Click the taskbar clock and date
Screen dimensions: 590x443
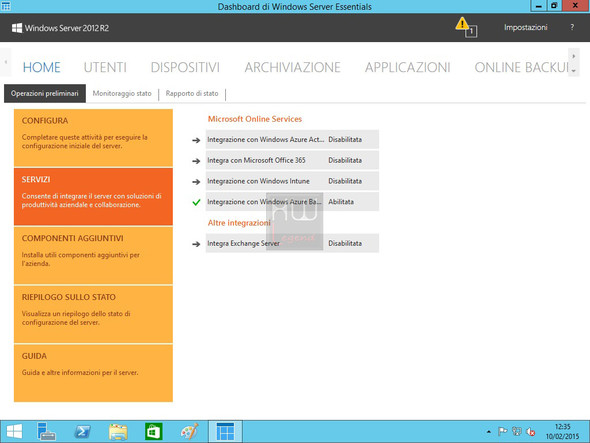tap(562, 432)
